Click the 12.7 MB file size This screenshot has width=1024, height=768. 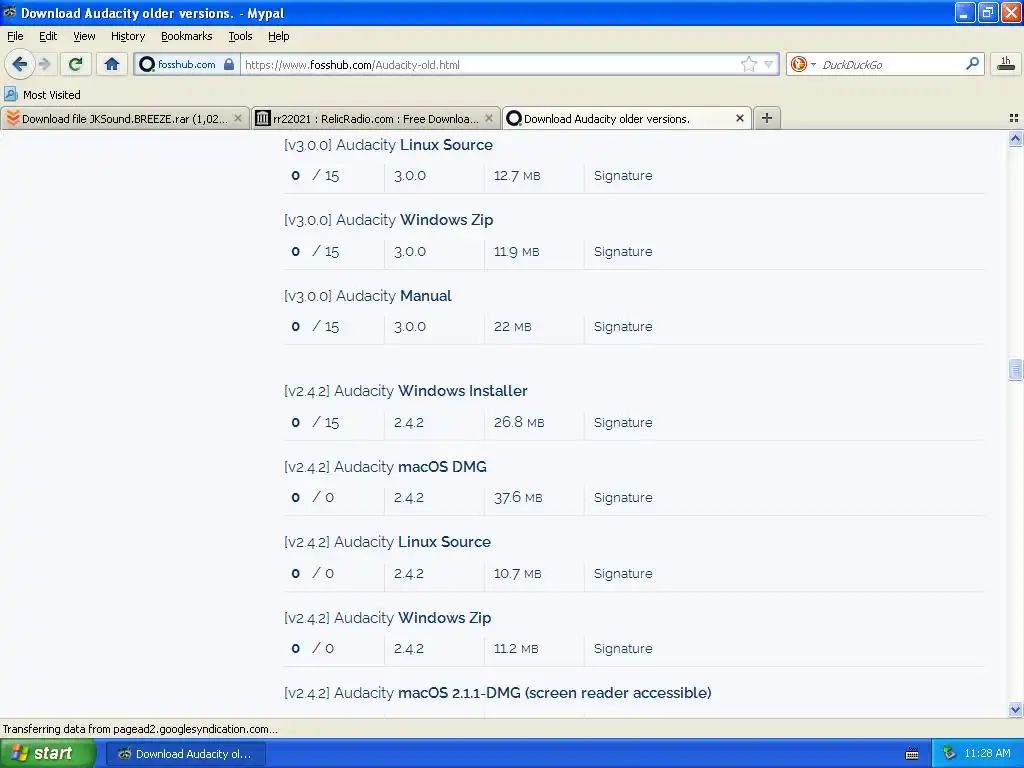517,176
